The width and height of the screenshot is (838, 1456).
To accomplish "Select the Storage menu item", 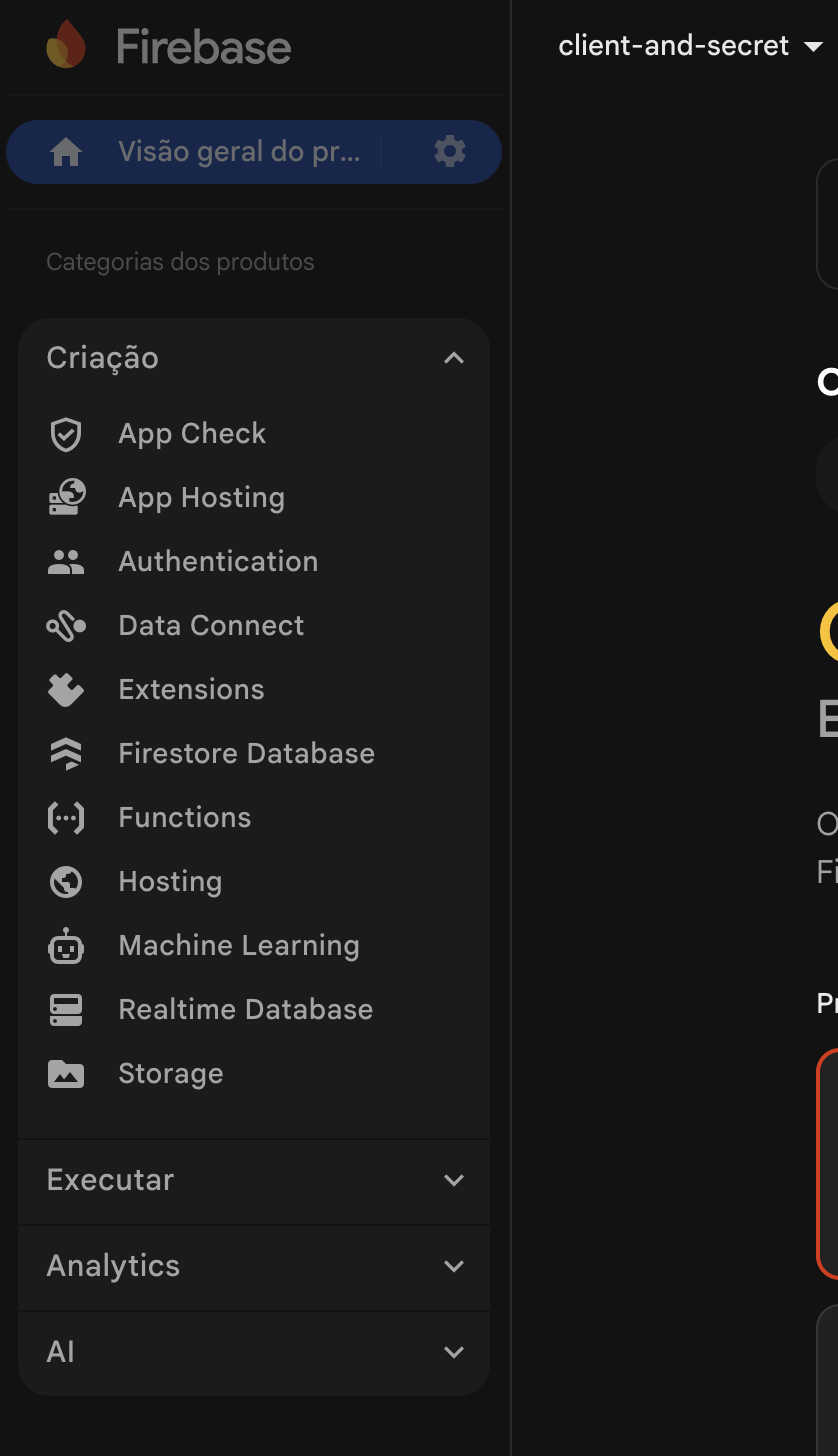I will (171, 1074).
